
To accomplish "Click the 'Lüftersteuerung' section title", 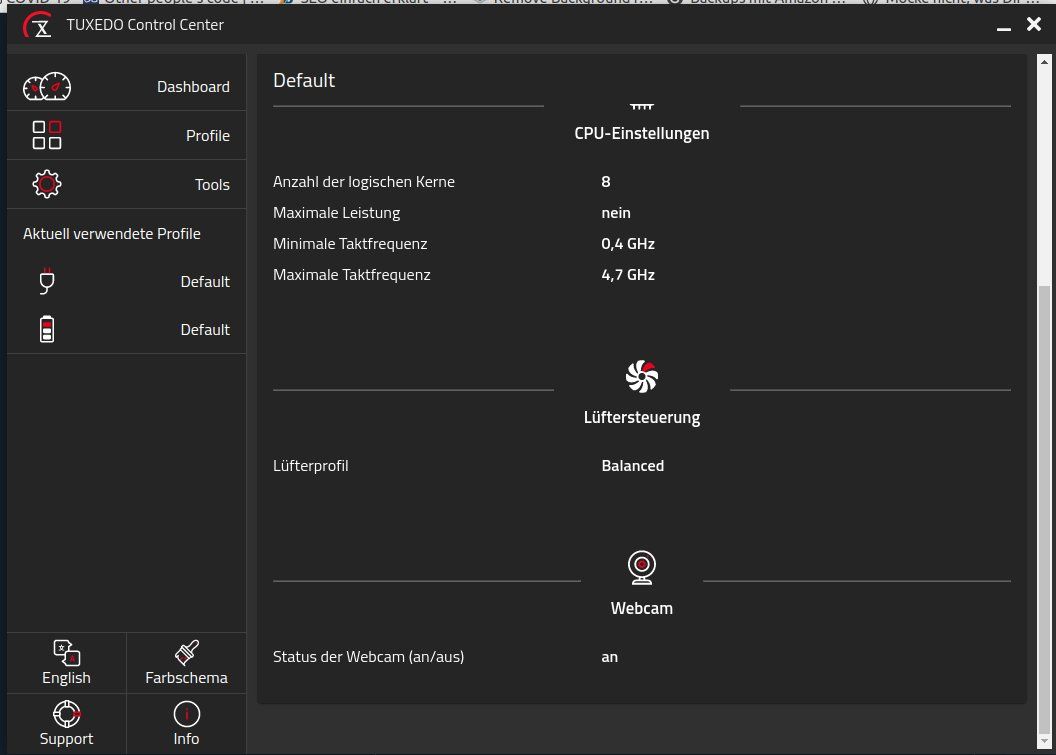I will [x=642, y=418].
